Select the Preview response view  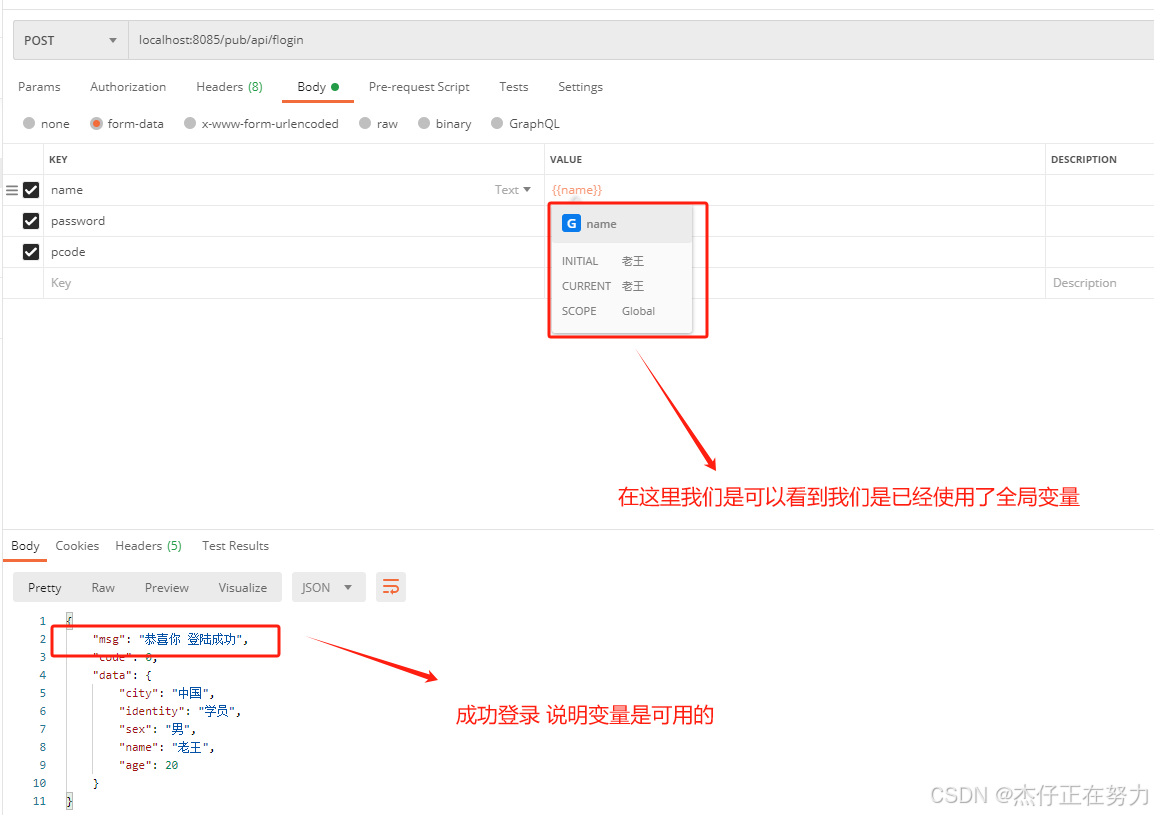coord(166,588)
